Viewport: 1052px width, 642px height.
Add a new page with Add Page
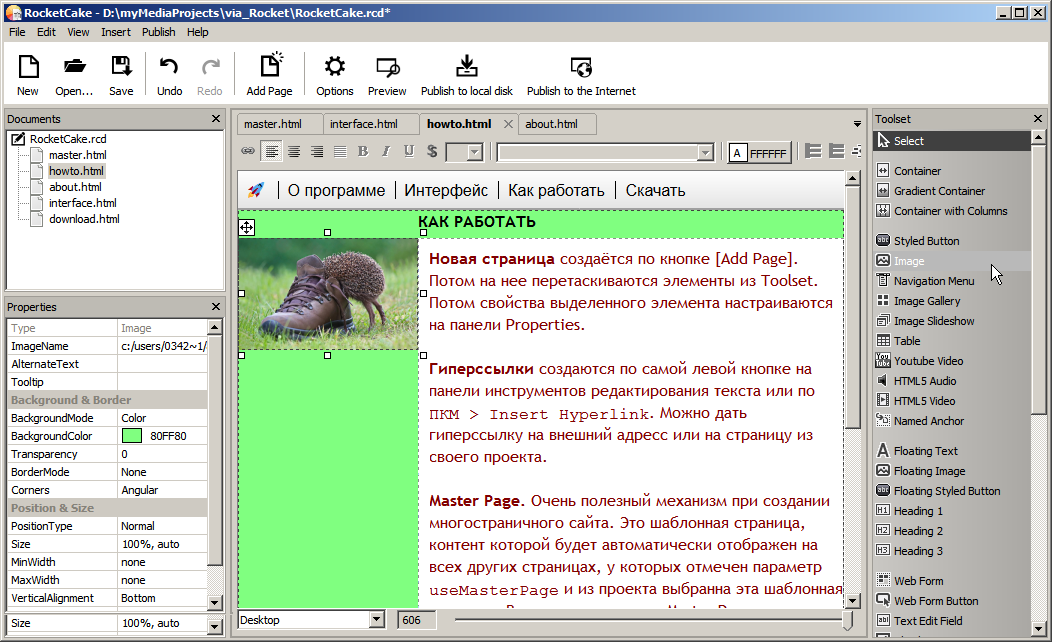point(269,74)
